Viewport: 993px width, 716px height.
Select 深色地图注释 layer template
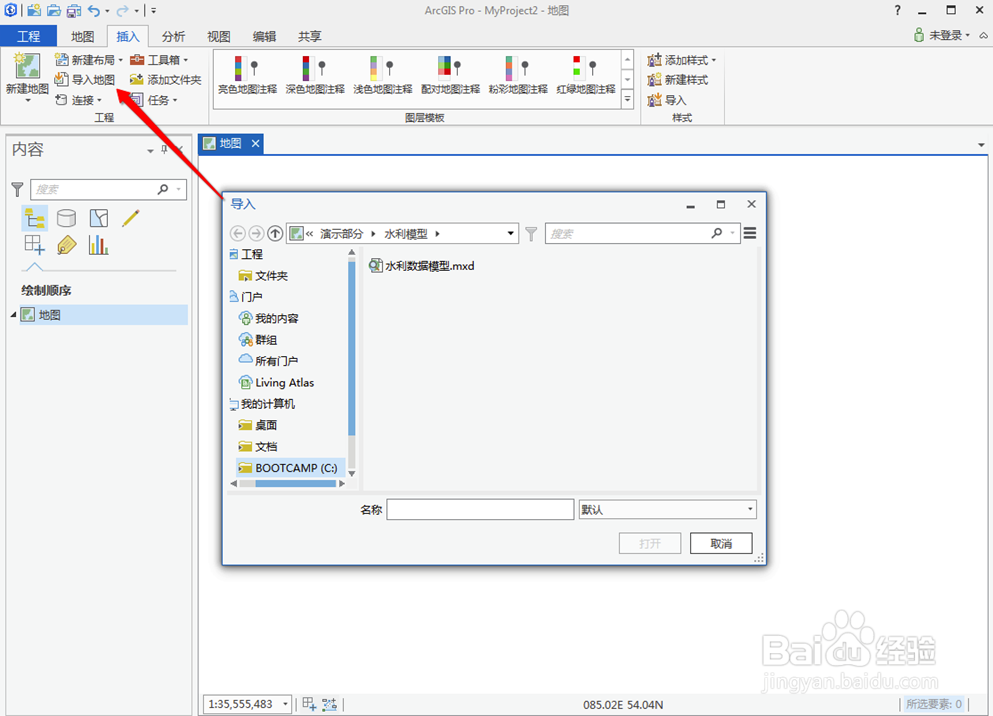[x=315, y=75]
